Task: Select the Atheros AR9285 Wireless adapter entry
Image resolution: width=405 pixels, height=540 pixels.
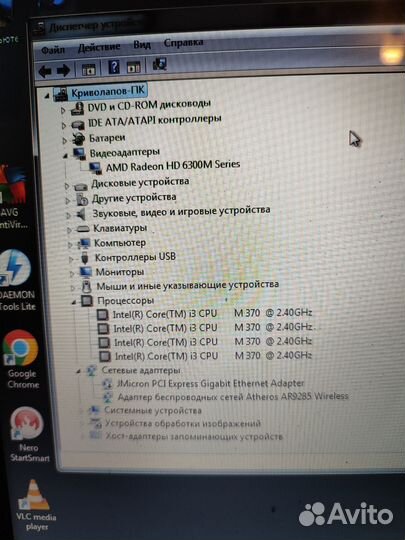Action: pos(233,397)
